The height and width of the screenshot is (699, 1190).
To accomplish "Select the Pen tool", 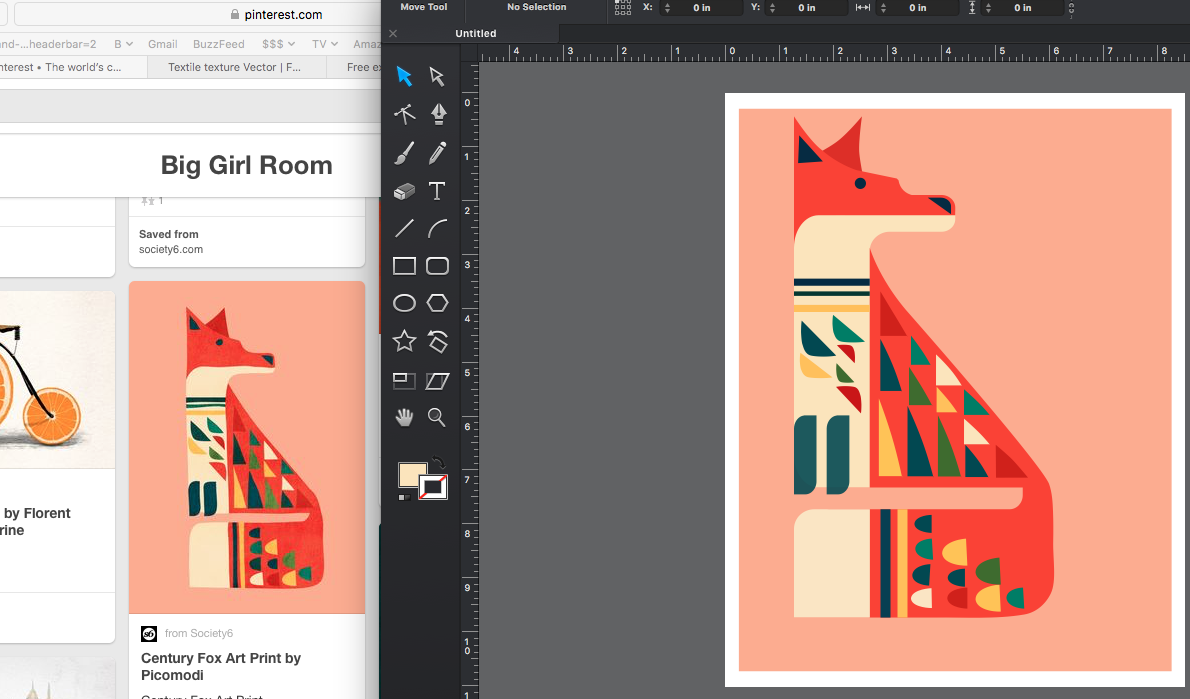I will 437,114.
